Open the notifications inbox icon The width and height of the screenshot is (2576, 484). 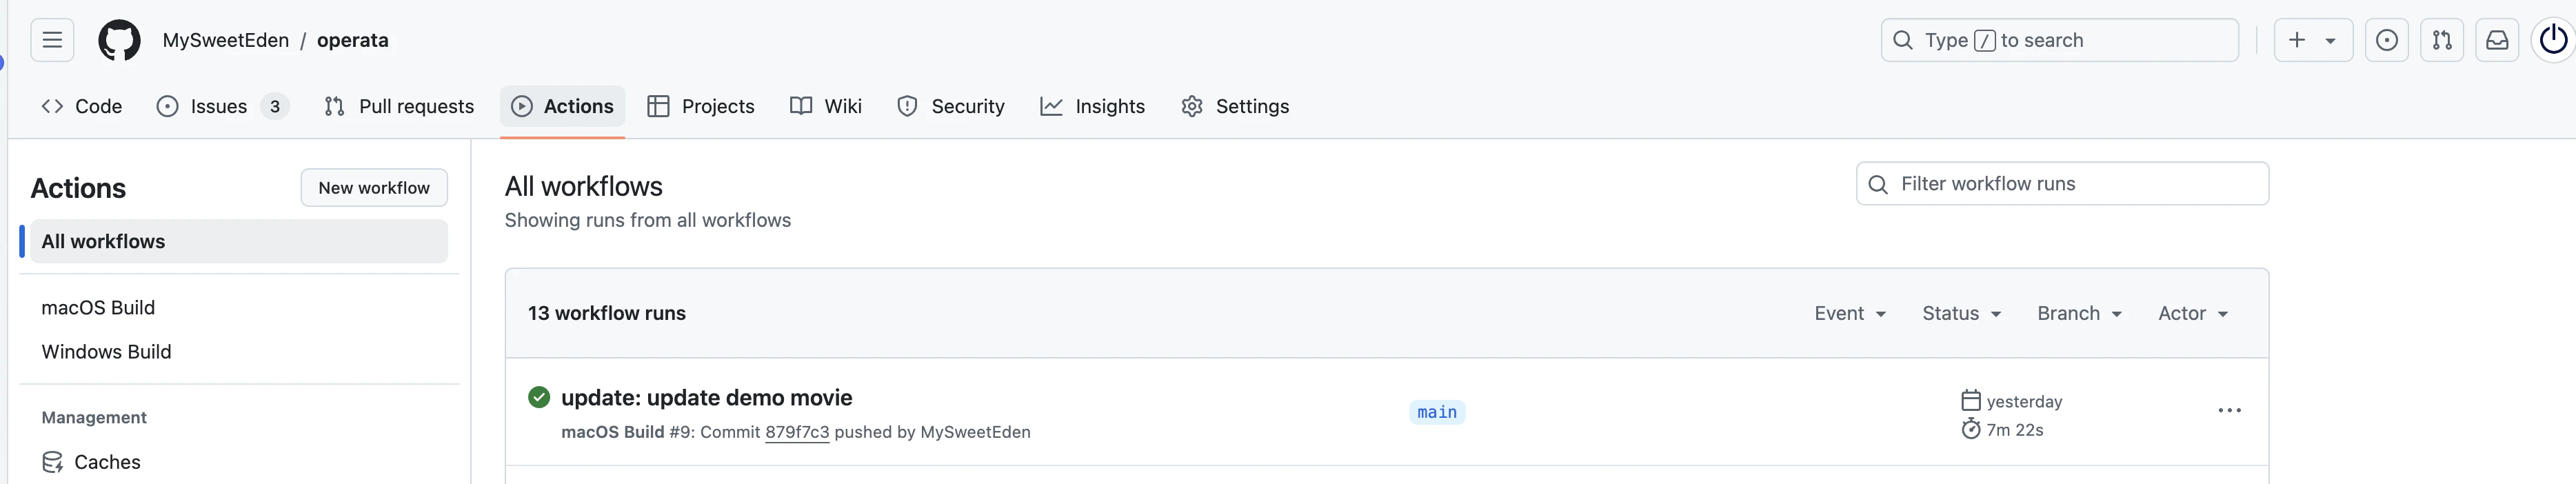[2497, 40]
